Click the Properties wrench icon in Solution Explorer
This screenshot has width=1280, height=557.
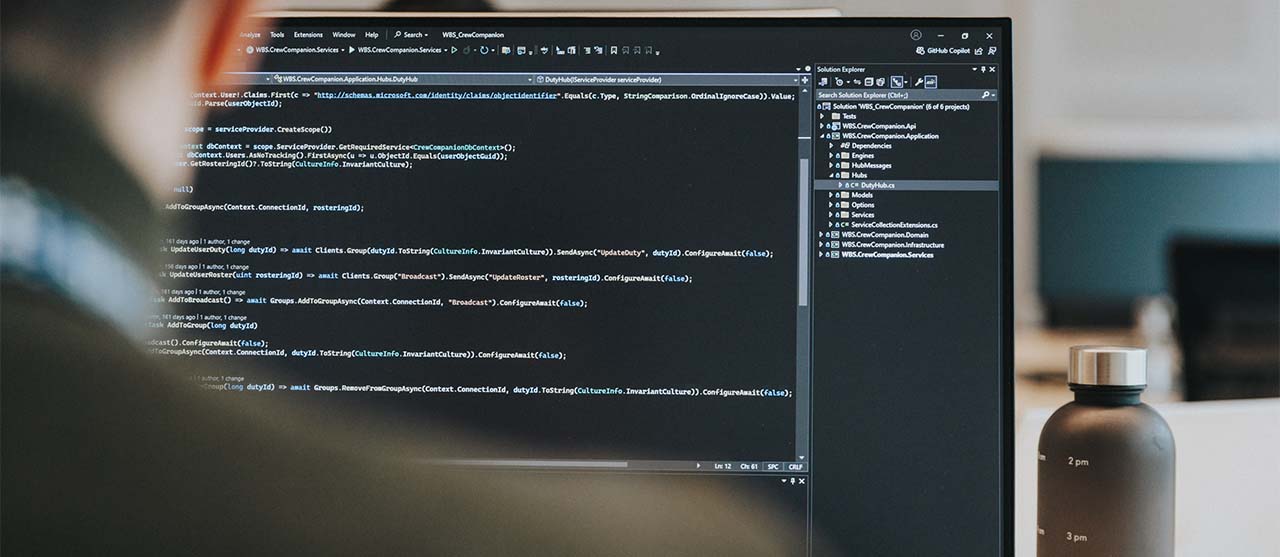click(918, 82)
